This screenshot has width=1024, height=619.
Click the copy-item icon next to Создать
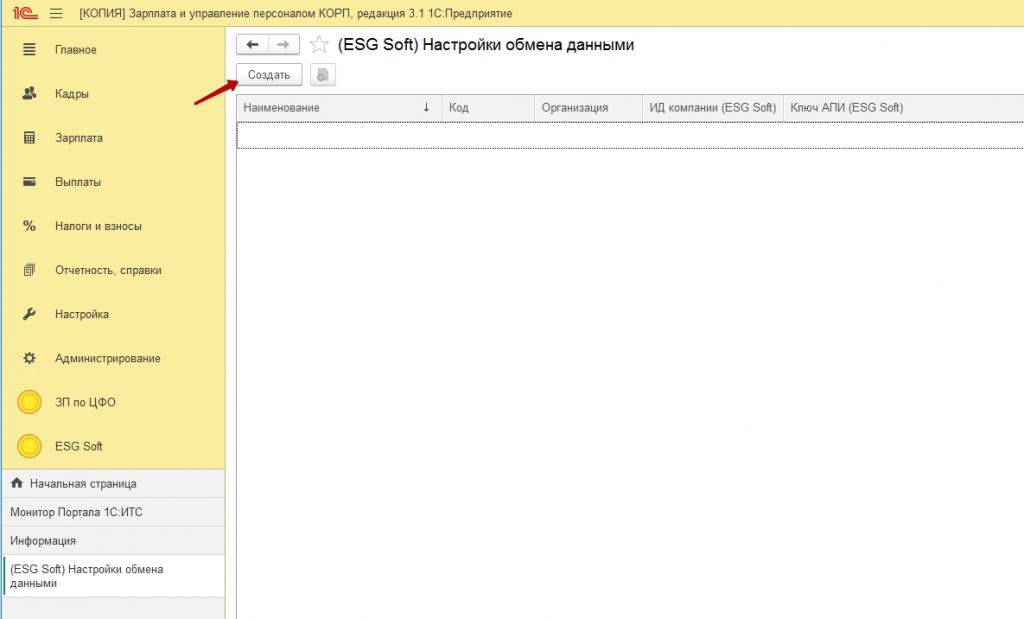[x=323, y=74]
